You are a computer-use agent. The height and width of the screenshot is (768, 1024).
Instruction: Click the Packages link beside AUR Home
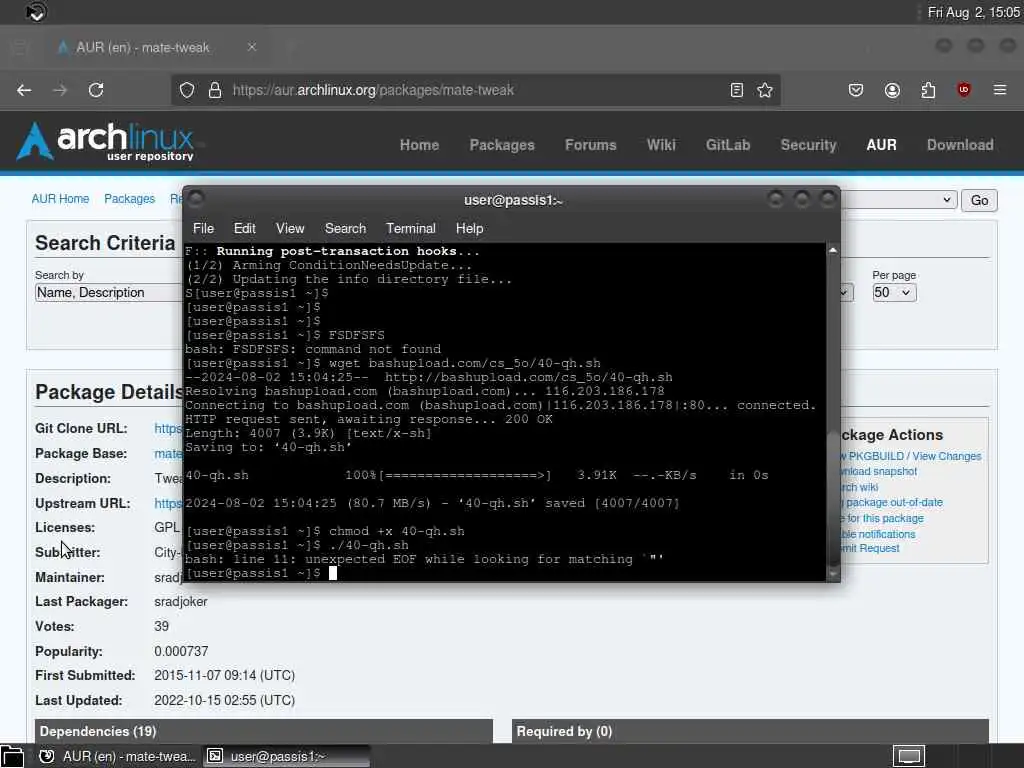coord(129,199)
